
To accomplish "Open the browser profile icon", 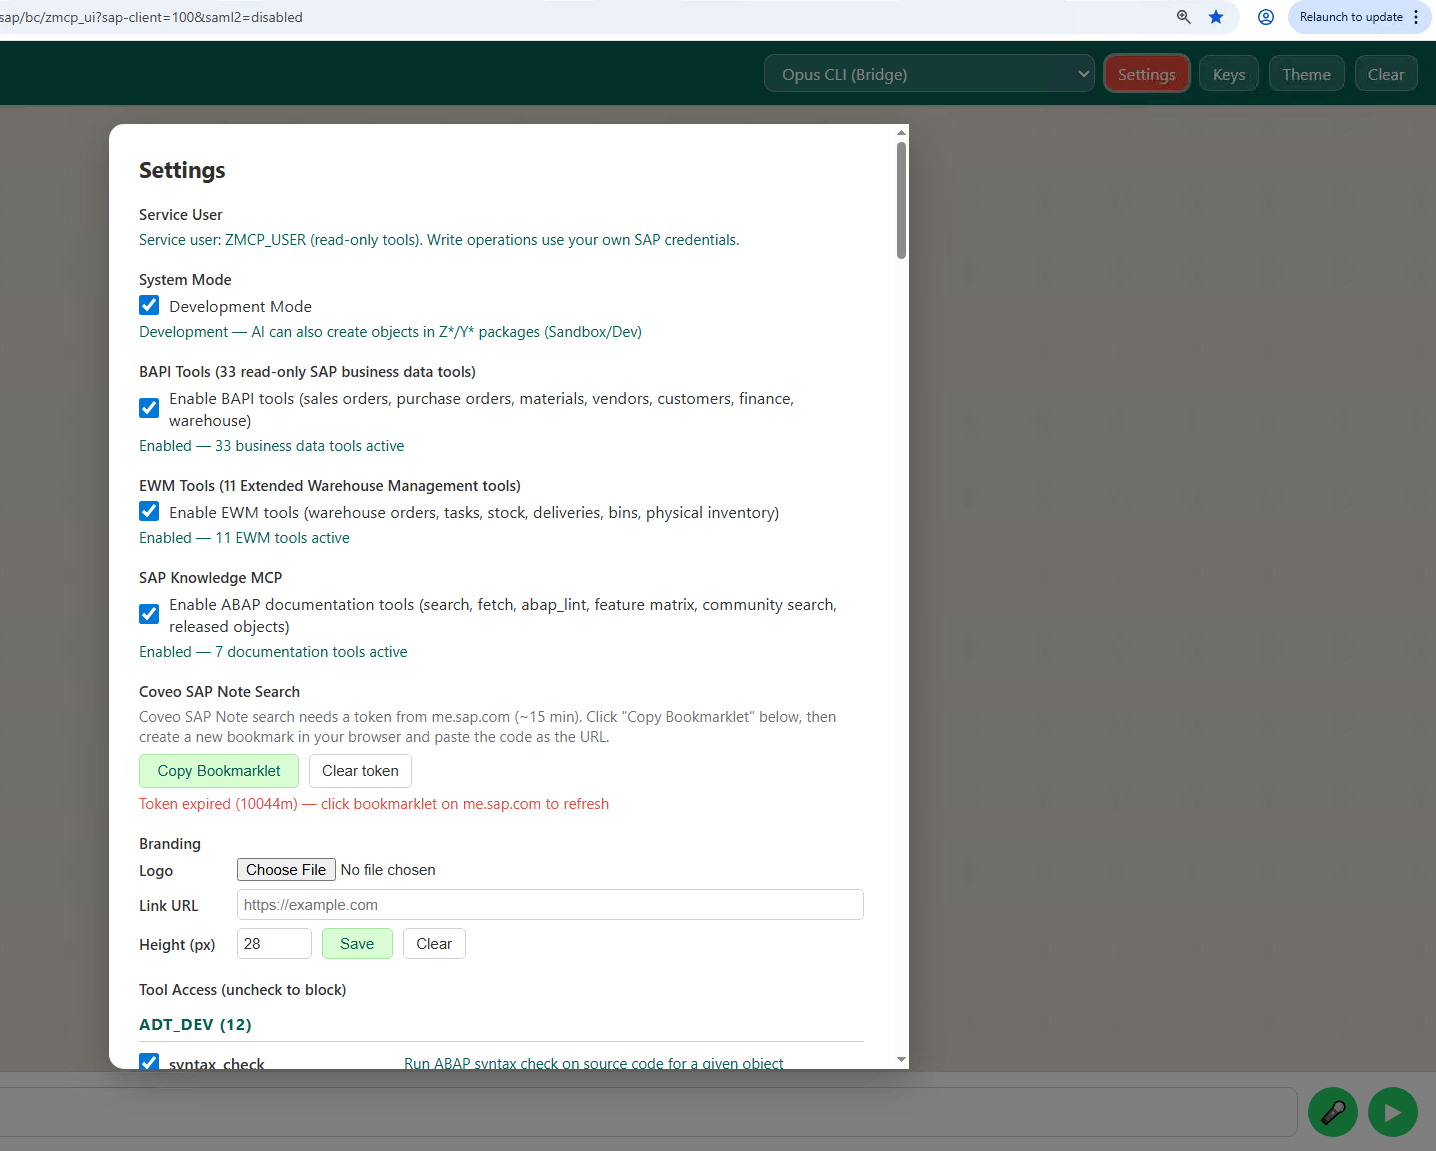I will (1266, 17).
